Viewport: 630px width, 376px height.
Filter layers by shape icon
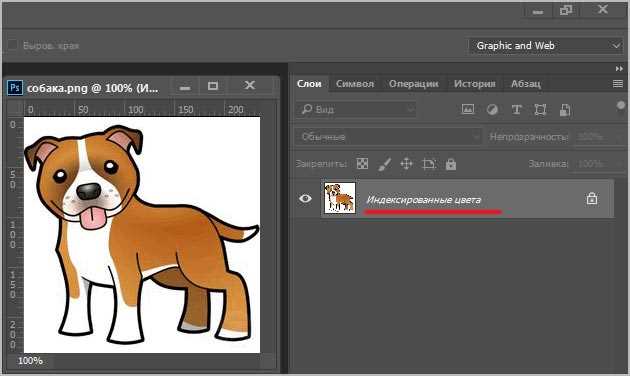540,109
